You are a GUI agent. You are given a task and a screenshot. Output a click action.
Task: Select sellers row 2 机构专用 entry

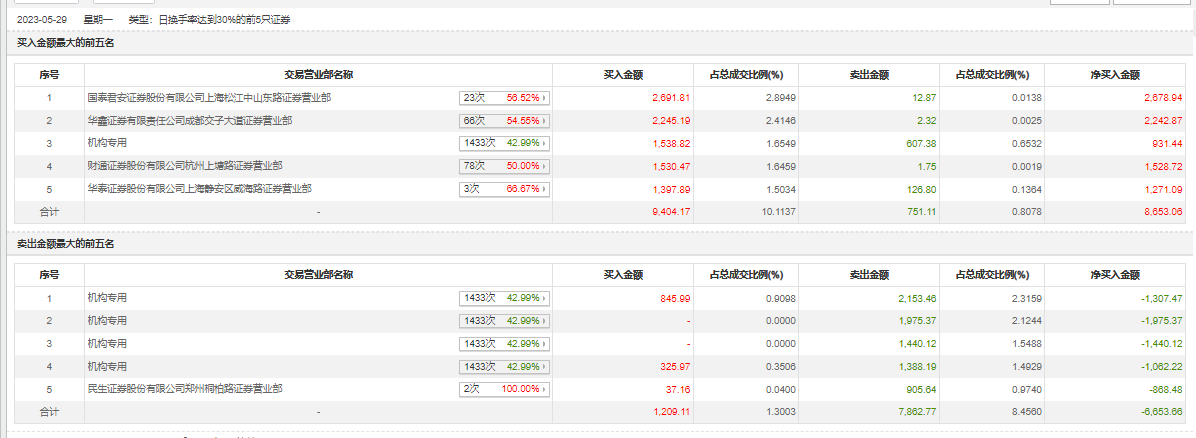(107, 321)
